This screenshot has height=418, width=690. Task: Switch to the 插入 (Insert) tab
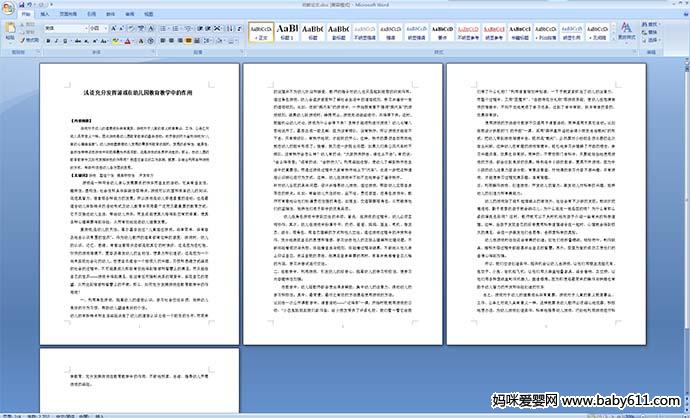tap(45, 16)
